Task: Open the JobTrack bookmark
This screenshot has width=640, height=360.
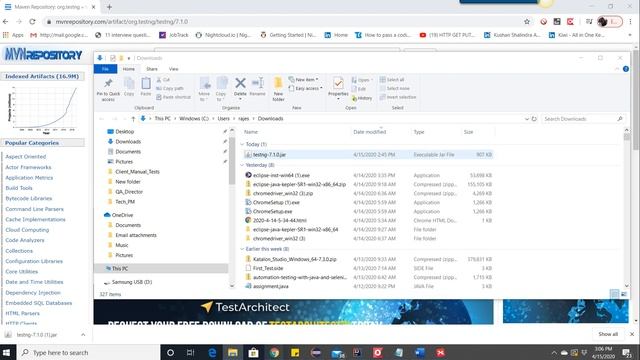Action: (174, 35)
